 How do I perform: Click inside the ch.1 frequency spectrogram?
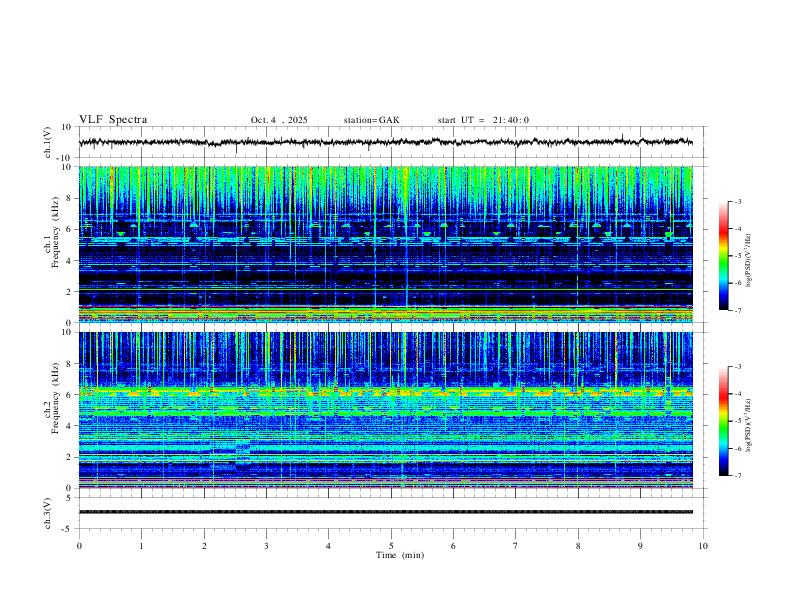385,244
